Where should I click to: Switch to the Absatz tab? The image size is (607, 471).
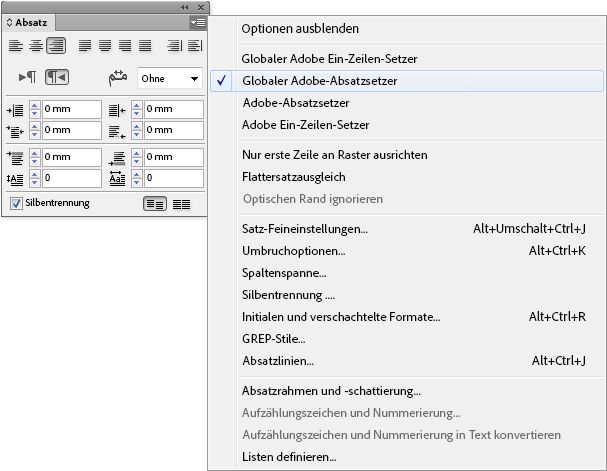pos(27,22)
